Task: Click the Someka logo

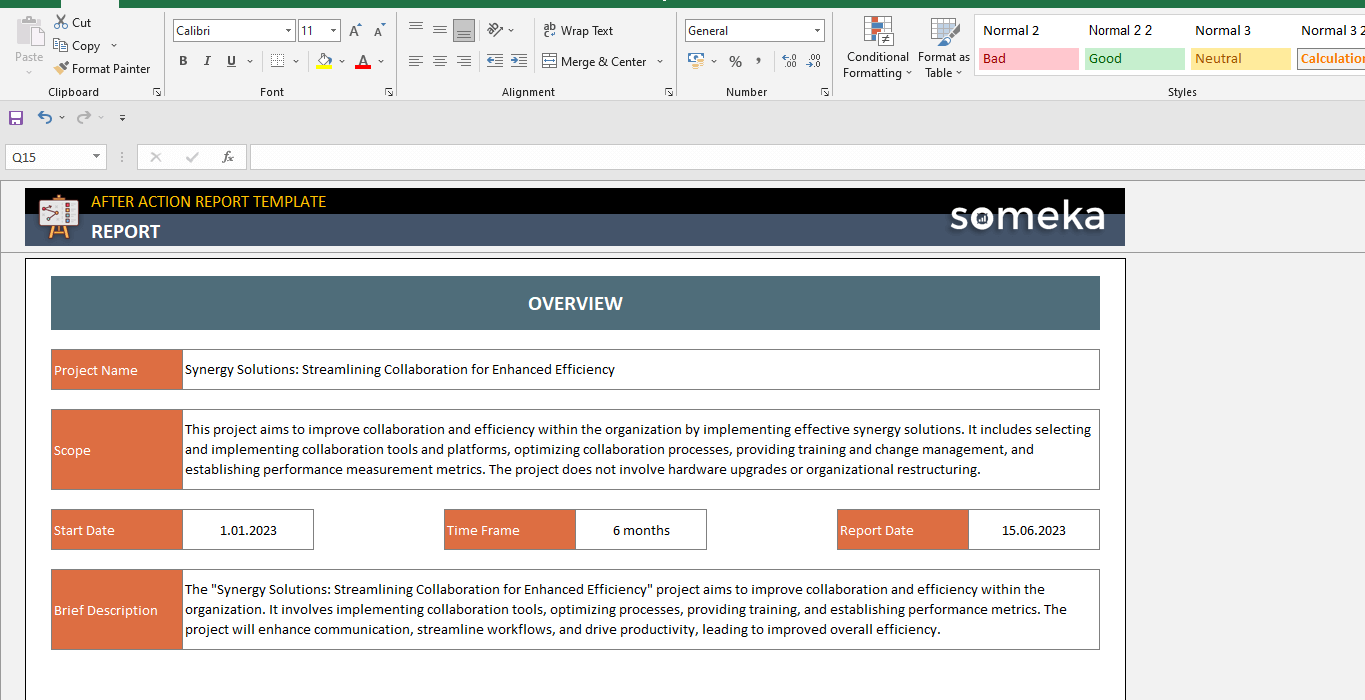Action: (x=1027, y=216)
